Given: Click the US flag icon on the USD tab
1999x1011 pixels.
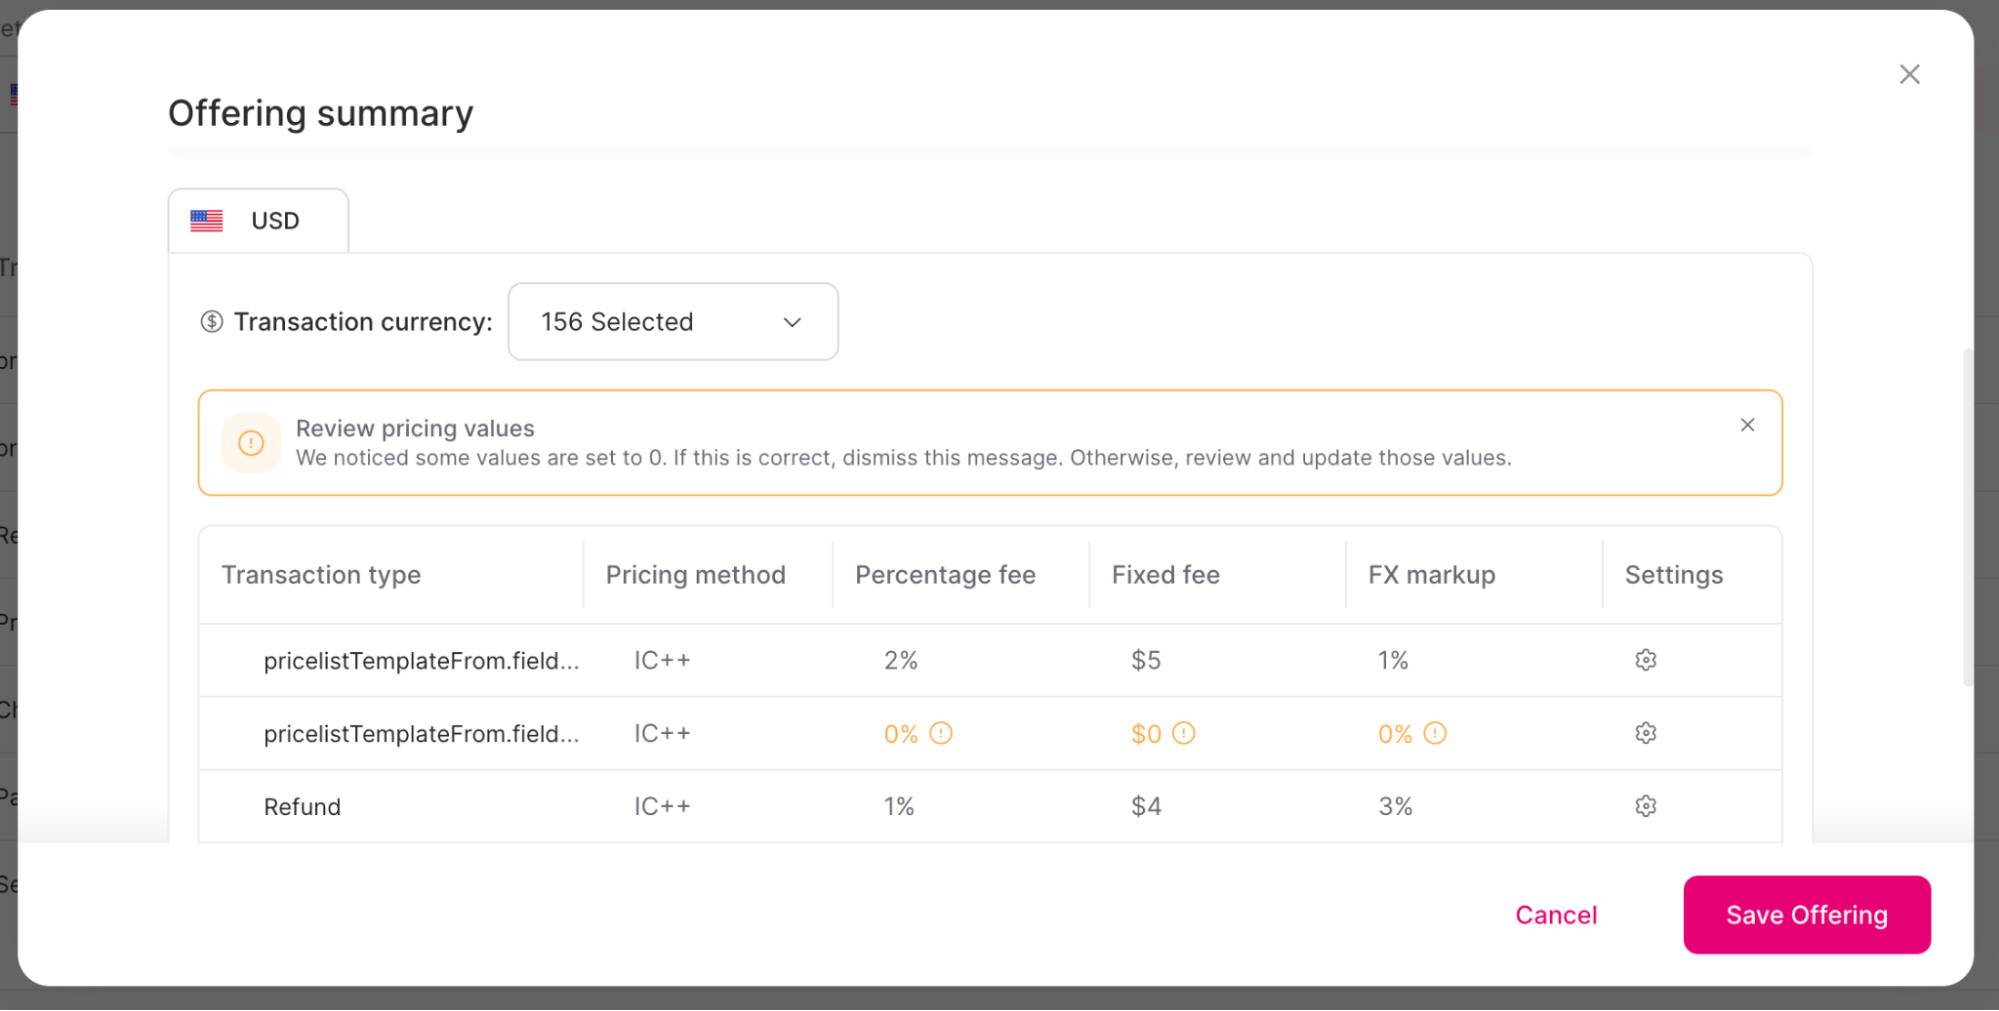Looking at the screenshot, I should (x=206, y=220).
